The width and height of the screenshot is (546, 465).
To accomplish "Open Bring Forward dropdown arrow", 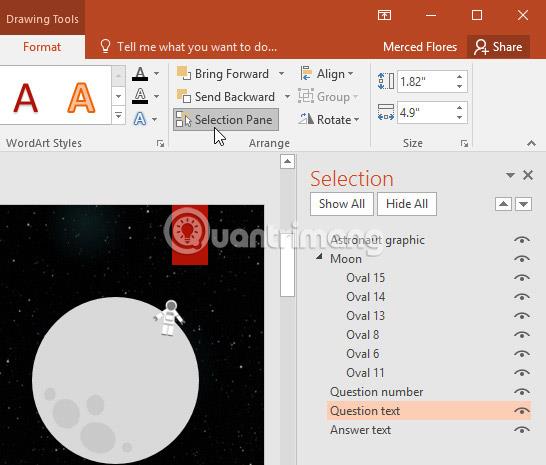I will point(281,74).
